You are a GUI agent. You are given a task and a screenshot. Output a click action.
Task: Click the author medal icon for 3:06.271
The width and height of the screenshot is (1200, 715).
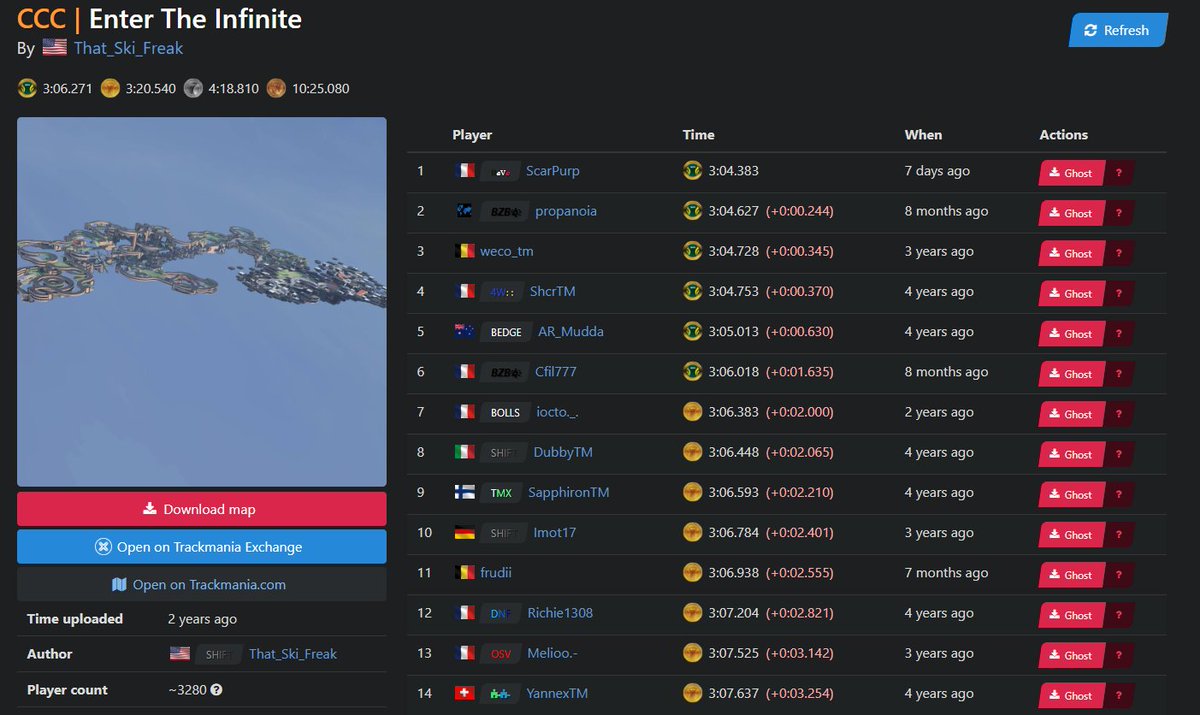27,88
